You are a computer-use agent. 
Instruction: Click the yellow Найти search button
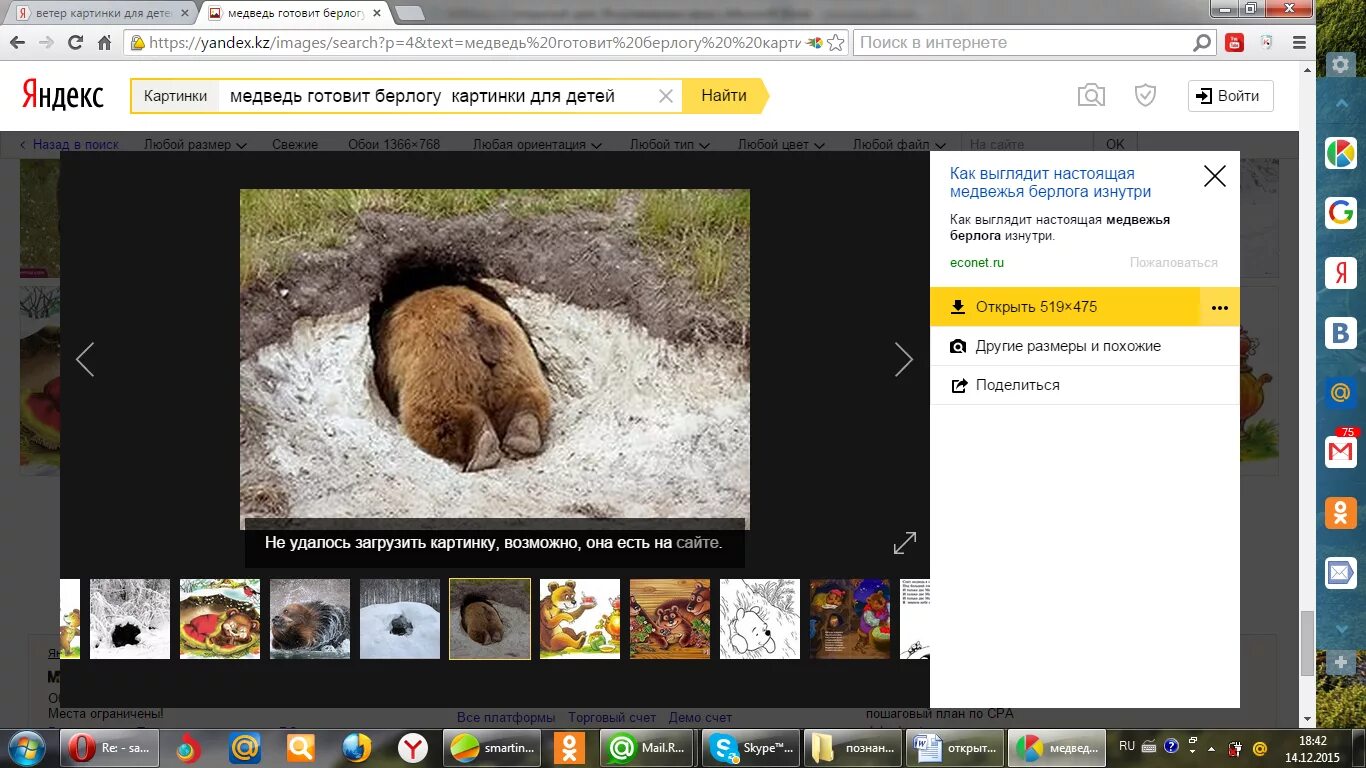coord(724,96)
